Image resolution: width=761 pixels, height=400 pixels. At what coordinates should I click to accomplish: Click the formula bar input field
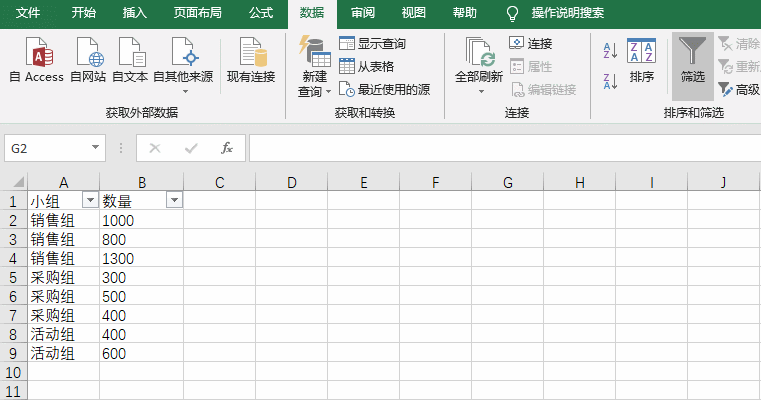click(x=500, y=148)
